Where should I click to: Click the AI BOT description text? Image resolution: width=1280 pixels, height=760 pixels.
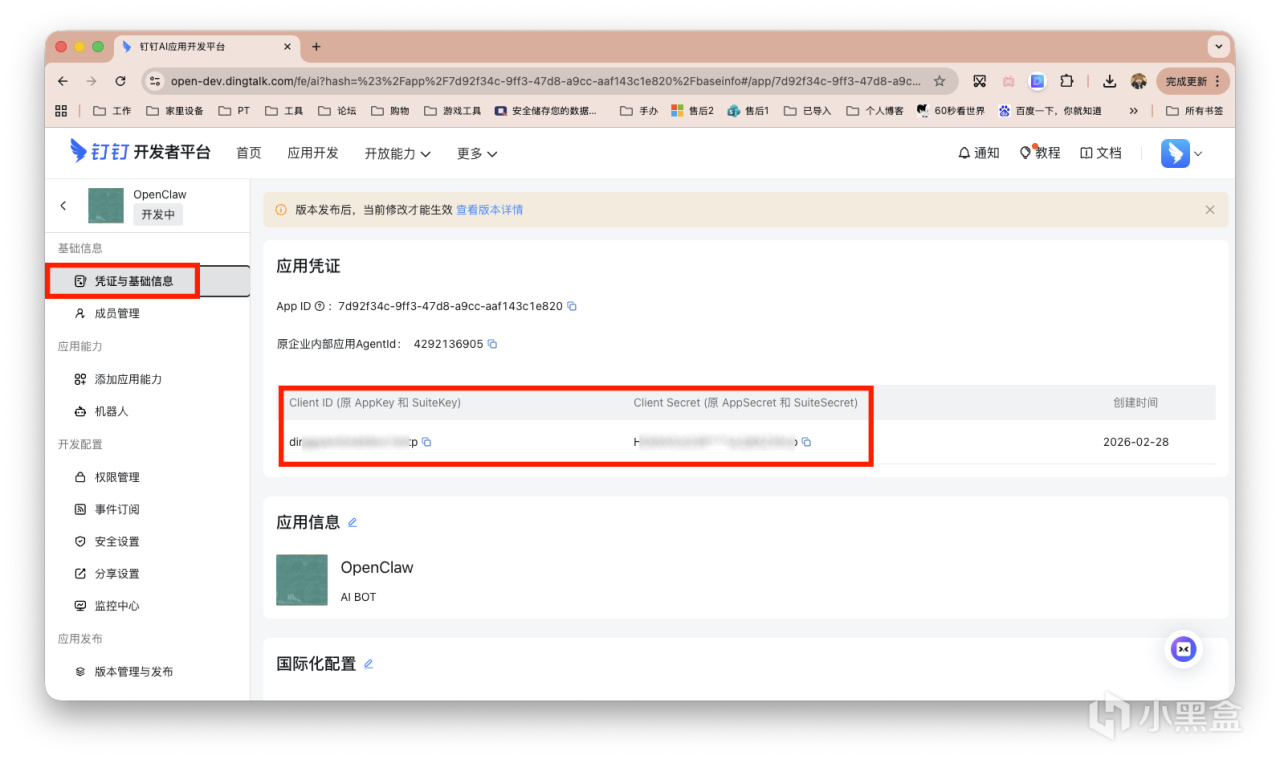[x=359, y=597]
